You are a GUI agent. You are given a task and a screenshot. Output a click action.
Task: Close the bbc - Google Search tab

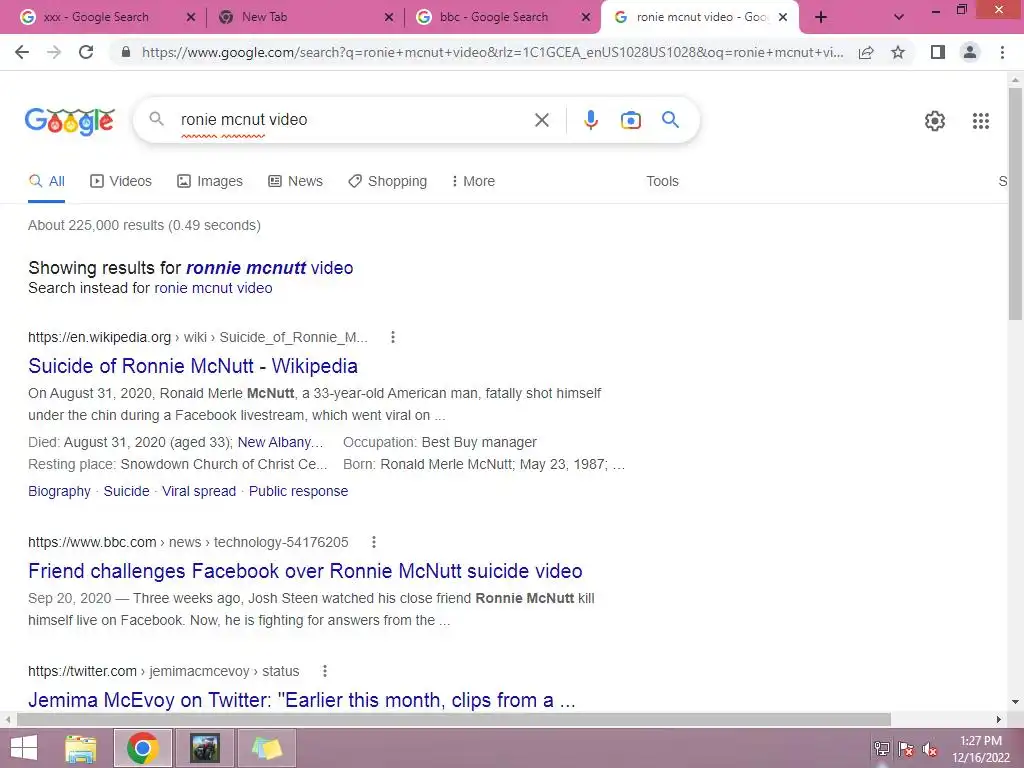pyautogui.click(x=587, y=18)
